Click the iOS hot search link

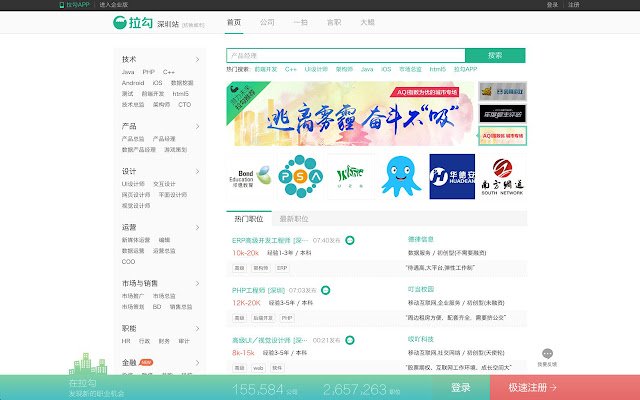click(x=386, y=69)
